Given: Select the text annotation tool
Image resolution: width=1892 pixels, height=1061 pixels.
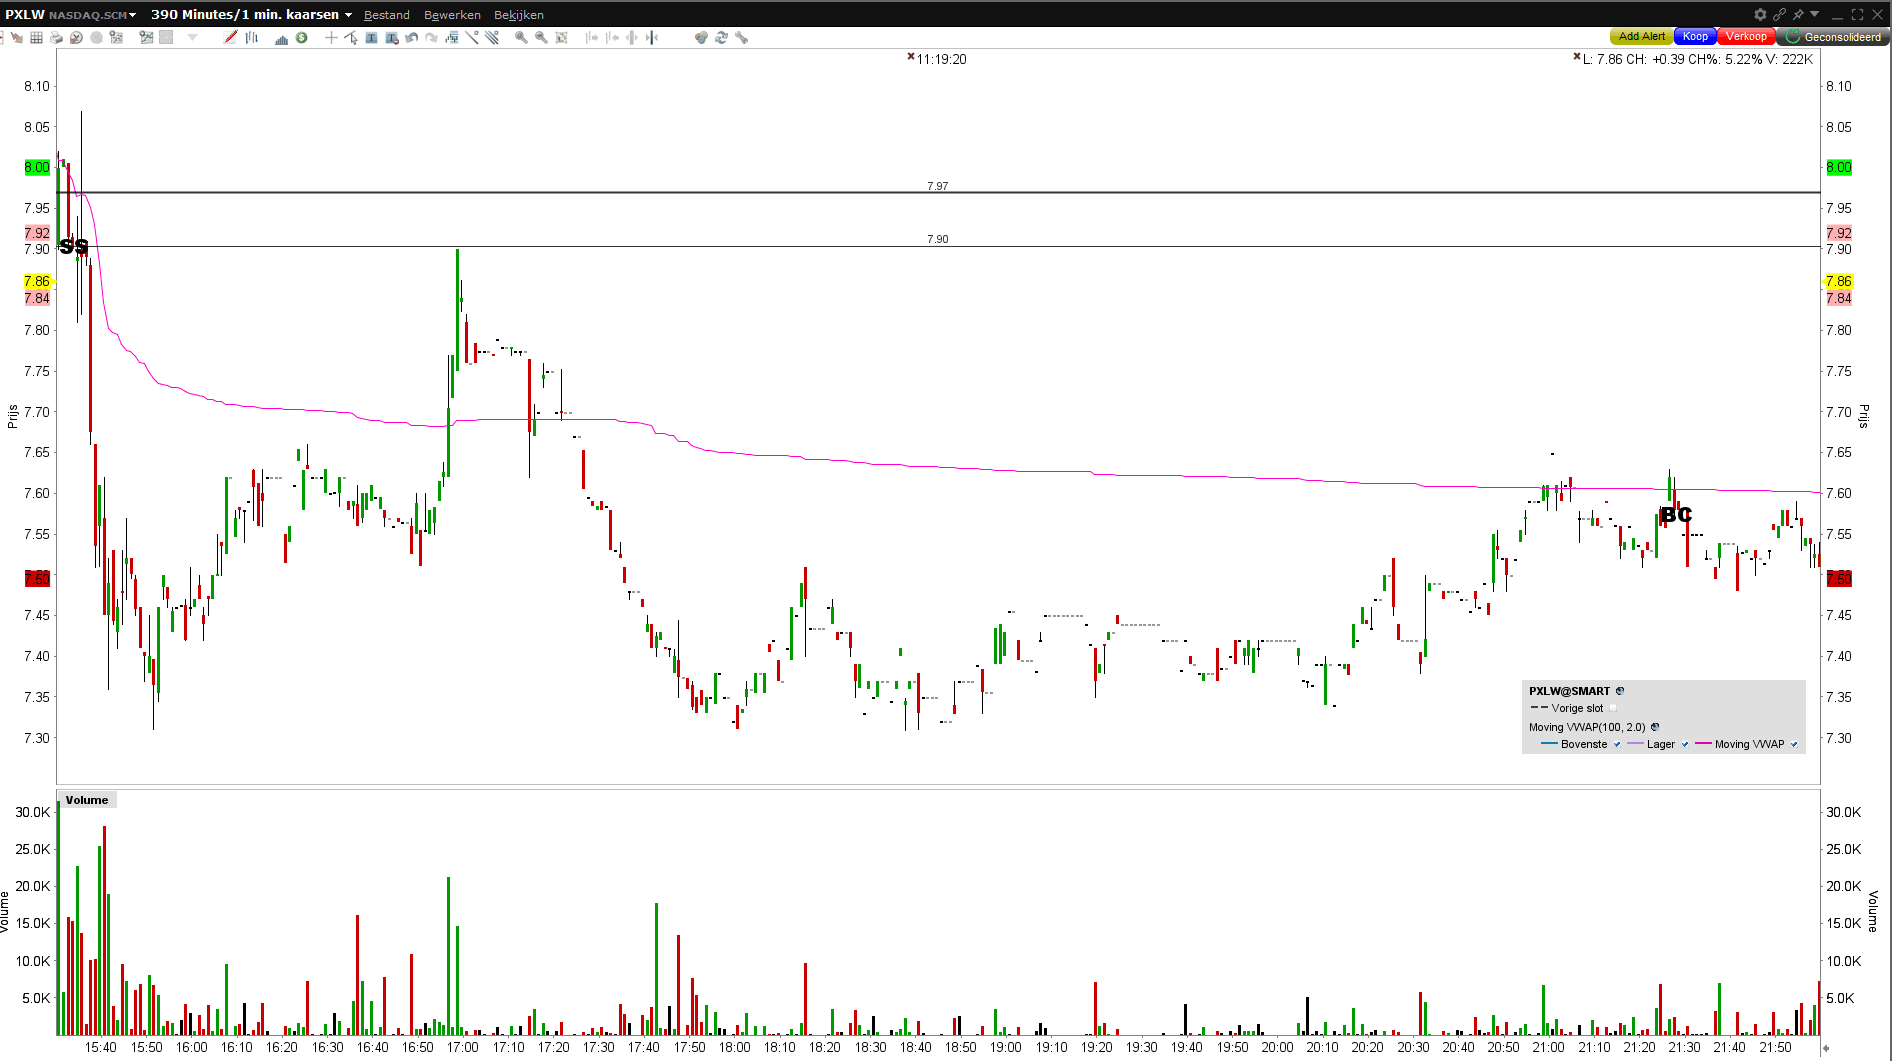Looking at the screenshot, I should point(371,37).
